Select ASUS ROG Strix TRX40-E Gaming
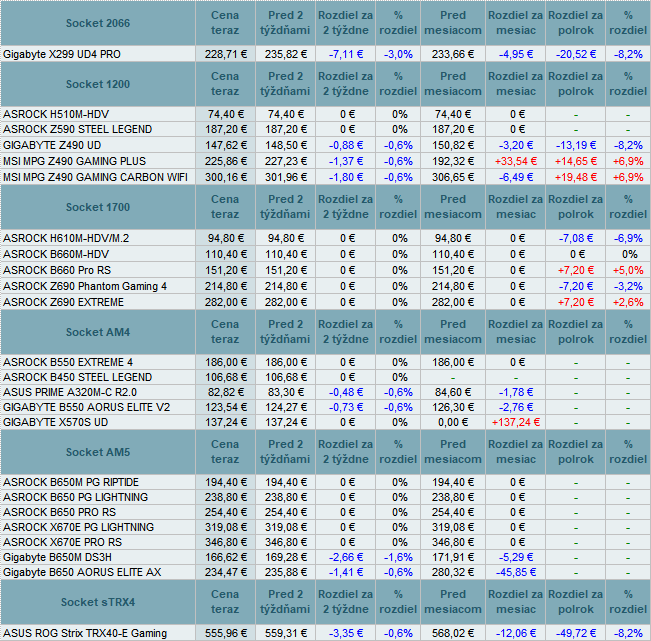Viewport: 651px width, 641px height. 85,634
